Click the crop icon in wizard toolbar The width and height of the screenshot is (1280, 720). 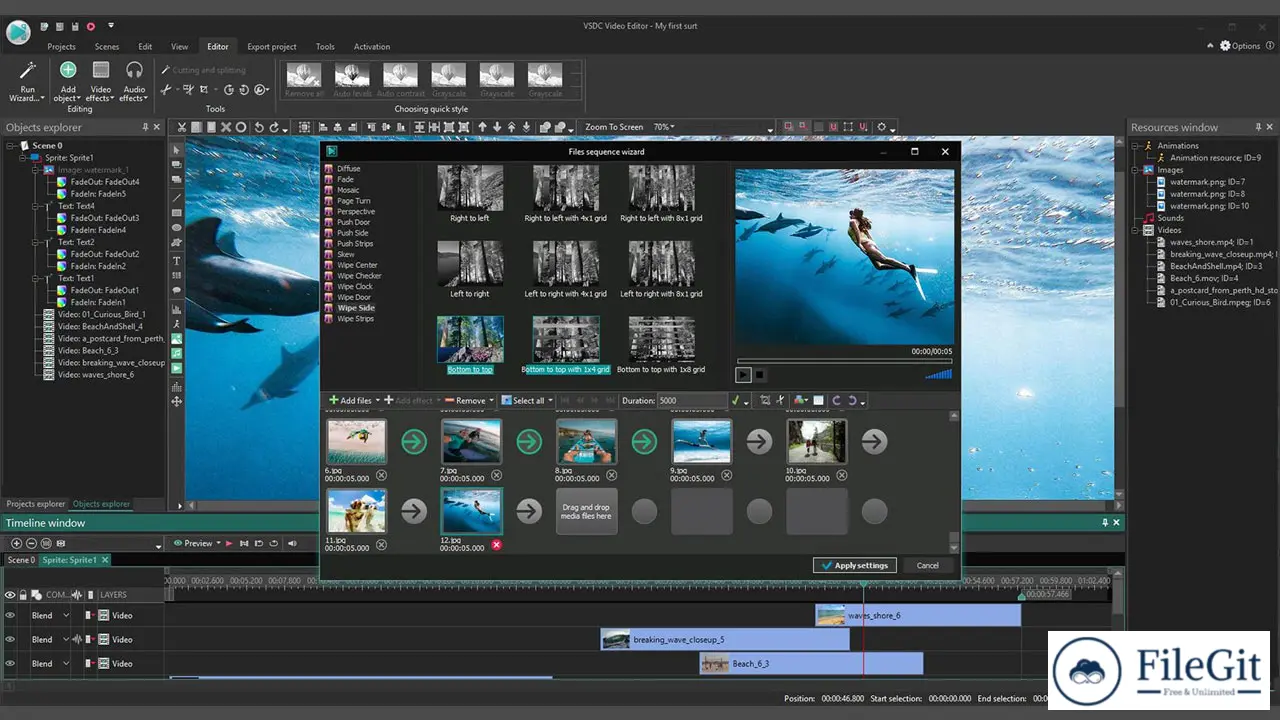765,400
